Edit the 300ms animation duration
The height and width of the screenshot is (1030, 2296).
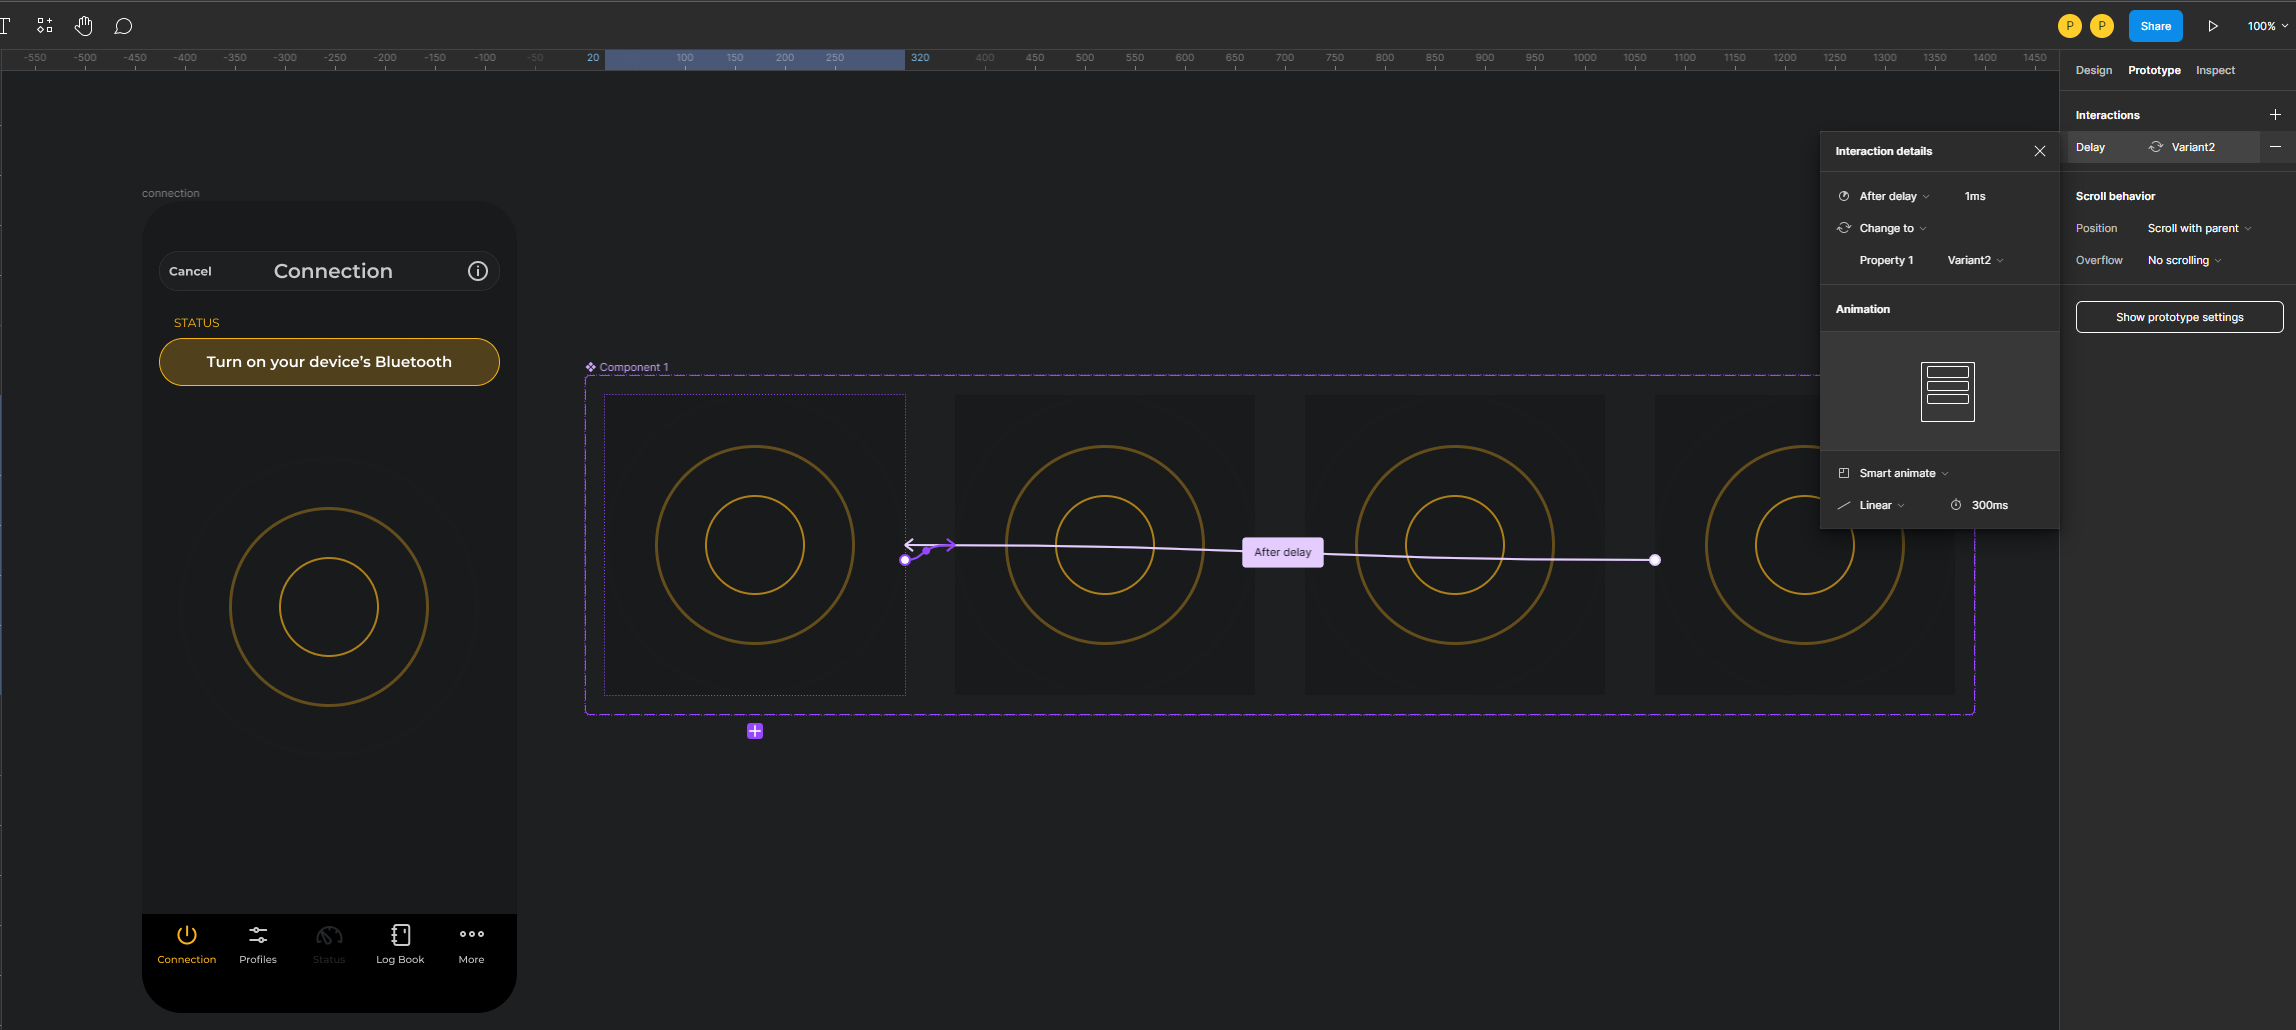click(x=1989, y=505)
